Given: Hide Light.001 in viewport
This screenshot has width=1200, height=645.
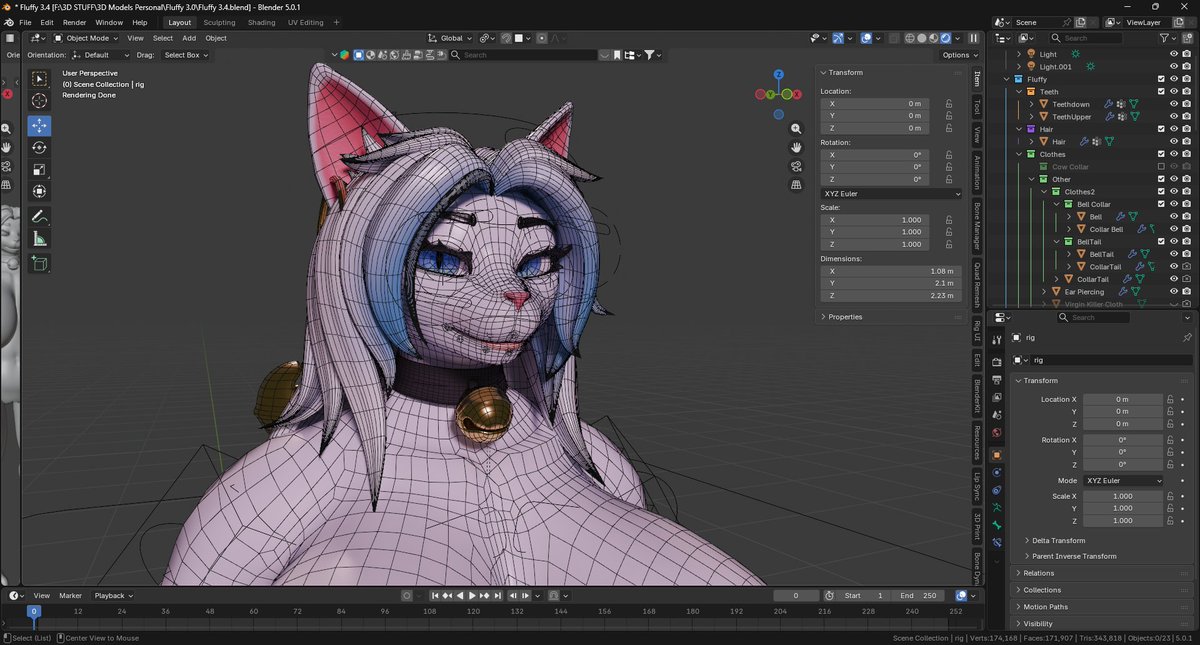Looking at the screenshot, I should click(x=1174, y=67).
